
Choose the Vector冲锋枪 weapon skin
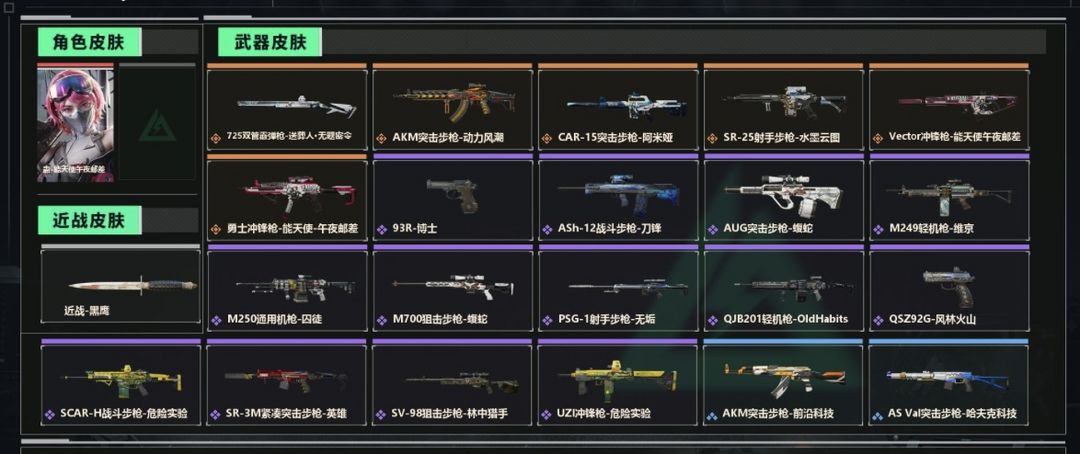pyautogui.click(x=949, y=107)
